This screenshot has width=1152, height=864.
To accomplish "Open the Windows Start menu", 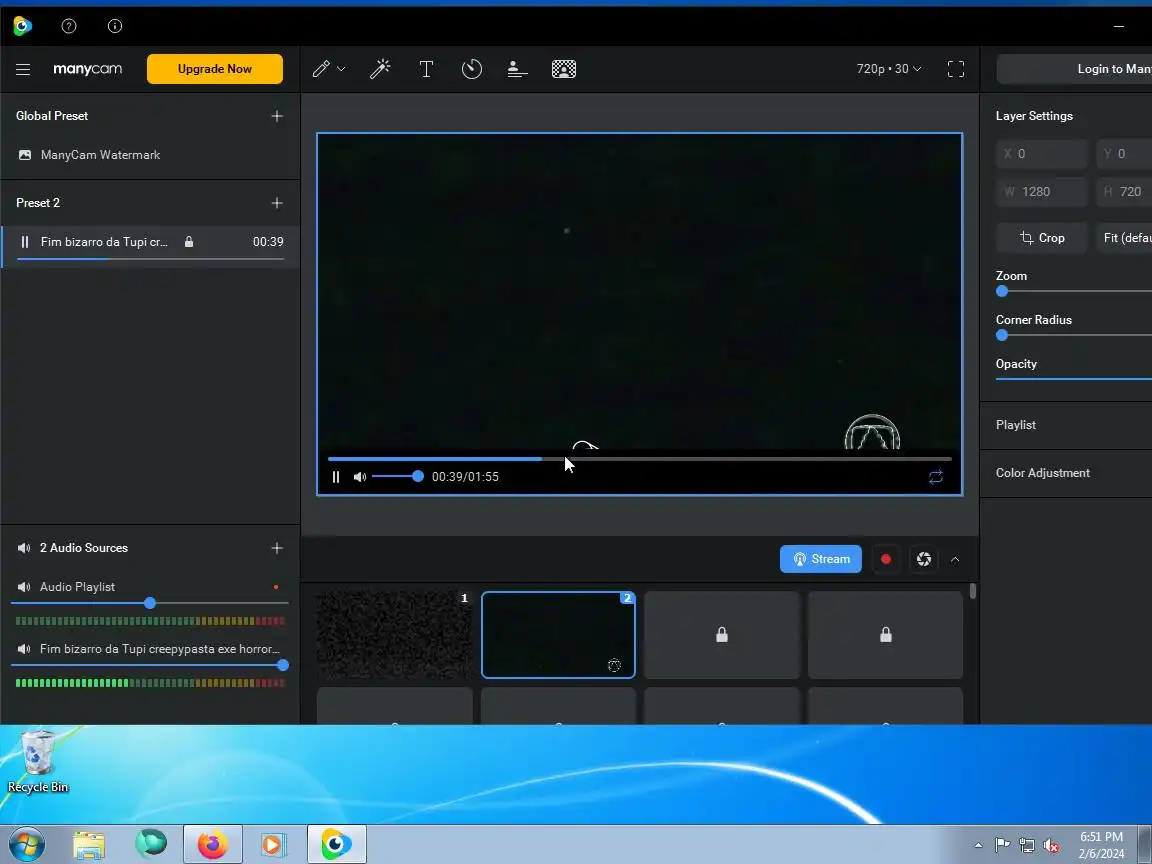I will click(26, 844).
